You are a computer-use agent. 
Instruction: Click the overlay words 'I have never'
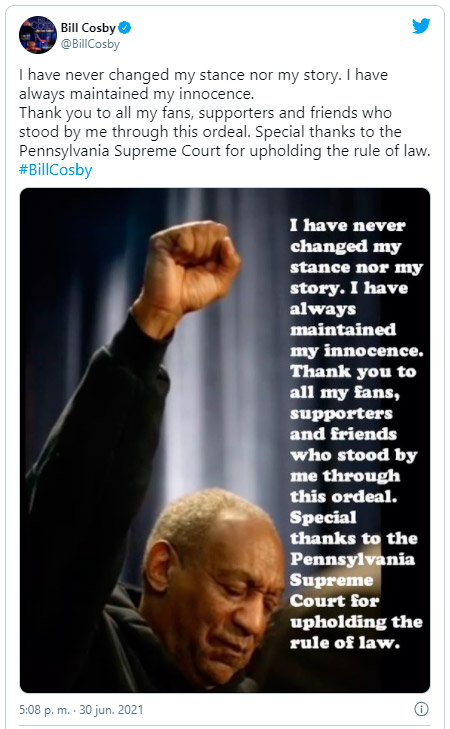[348, 226]
